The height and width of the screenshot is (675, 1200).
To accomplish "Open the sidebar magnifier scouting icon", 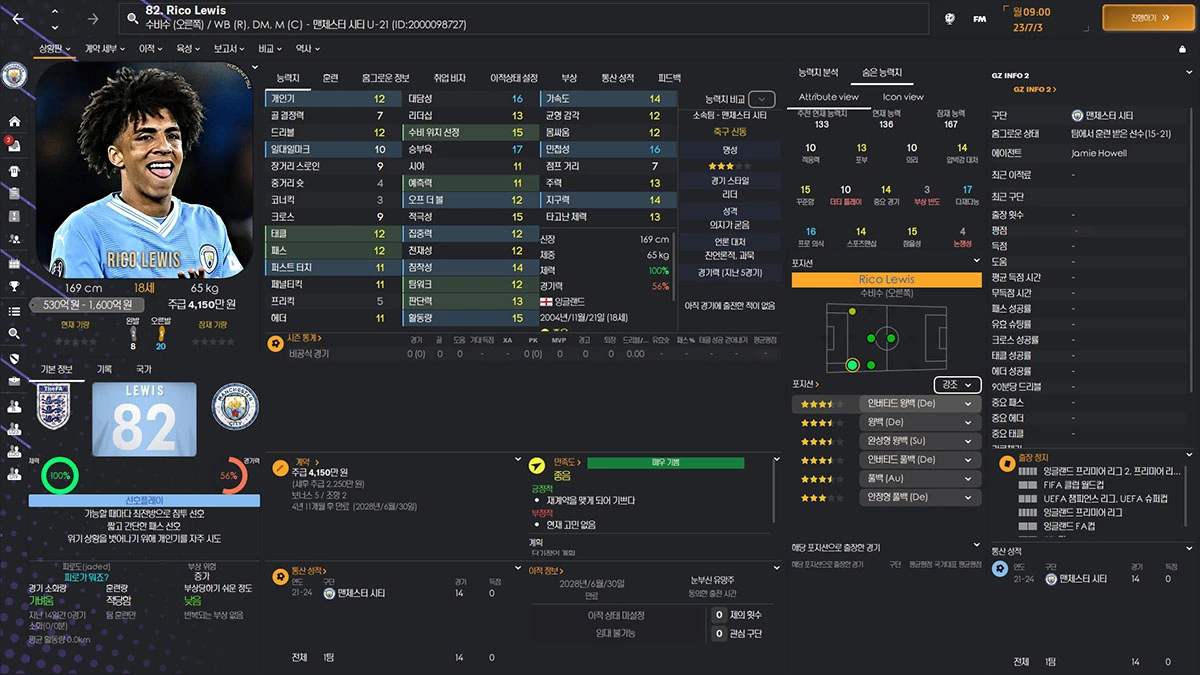I will pyautogui.click(x=14, y=334).
